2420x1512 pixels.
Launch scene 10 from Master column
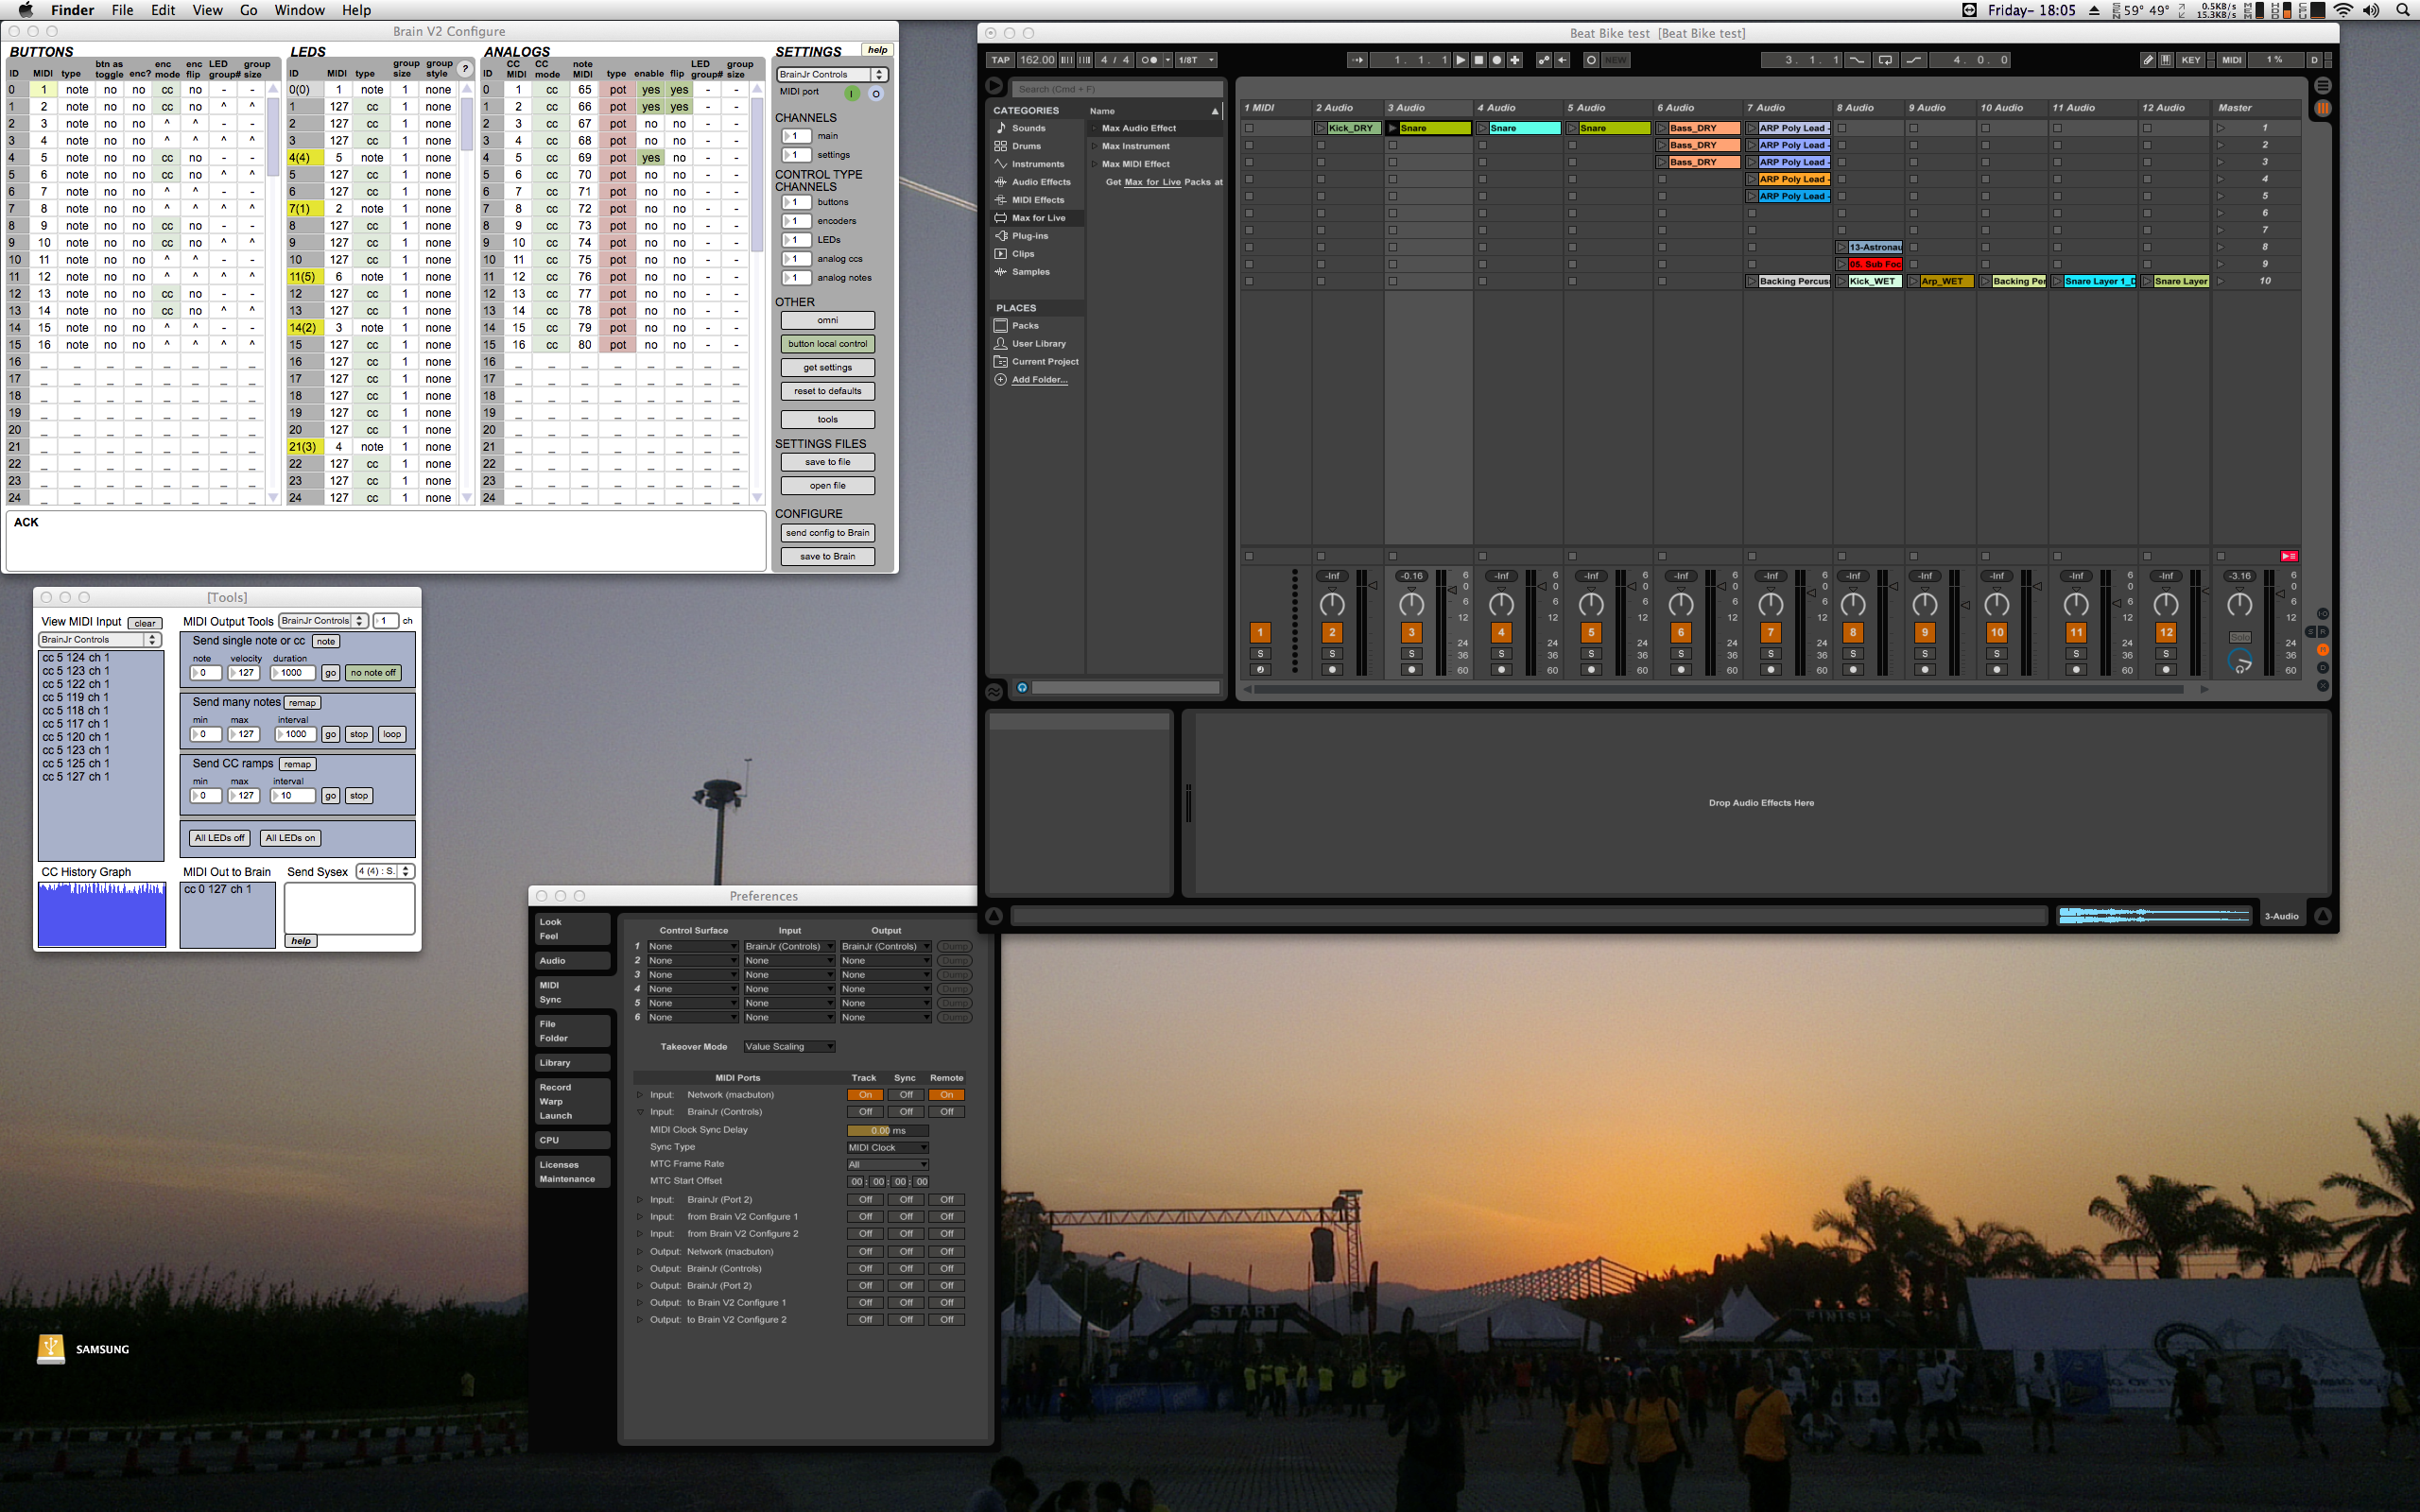click(x=2221, y=281)
